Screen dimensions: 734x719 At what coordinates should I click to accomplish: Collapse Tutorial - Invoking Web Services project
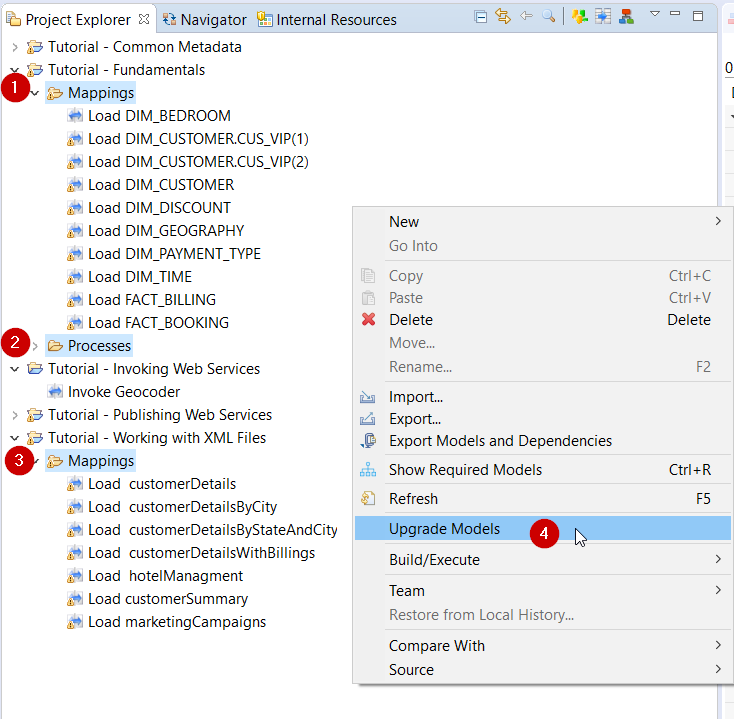15,369
